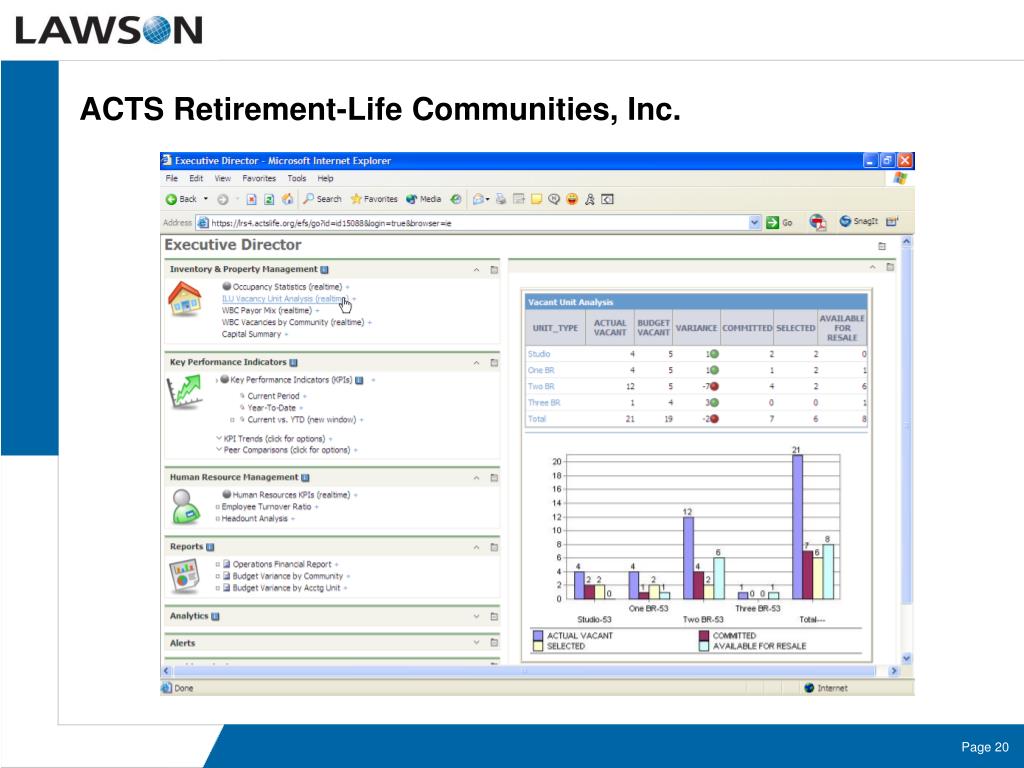Click the vertical scrollbar of the page
Viewport: 1024px width, 768px height.
tap(906, 450)
